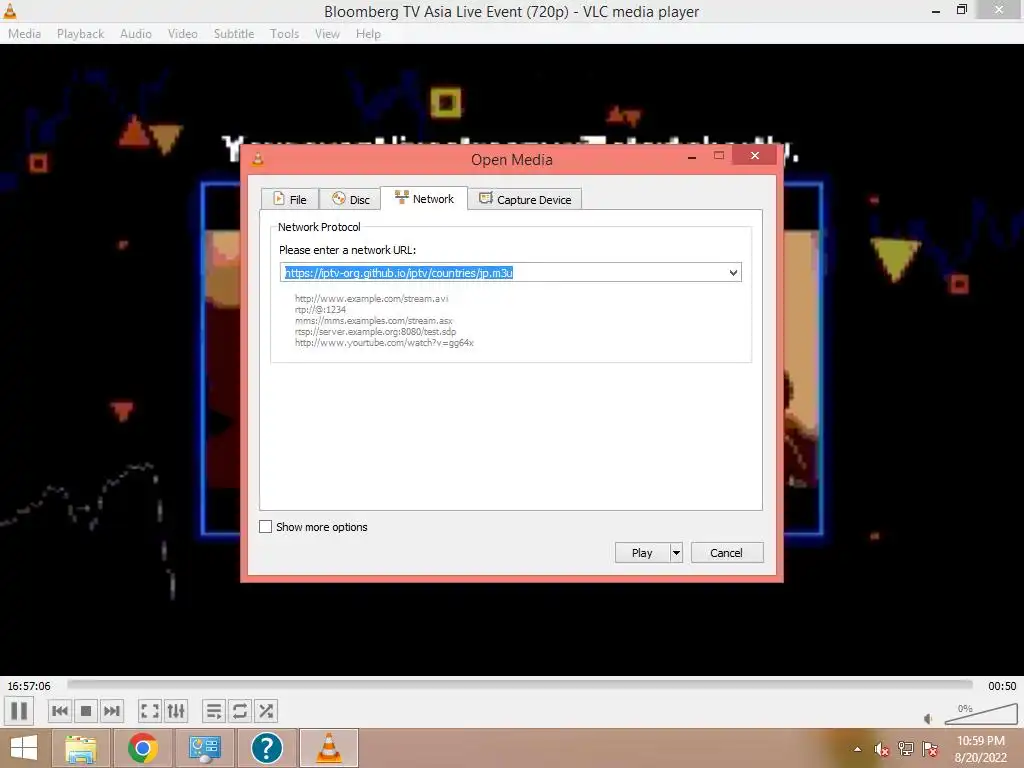Viewport: 1024px width, 768px height.
Task: Click the muted speaker tray icon
Action: click(882, 749)
